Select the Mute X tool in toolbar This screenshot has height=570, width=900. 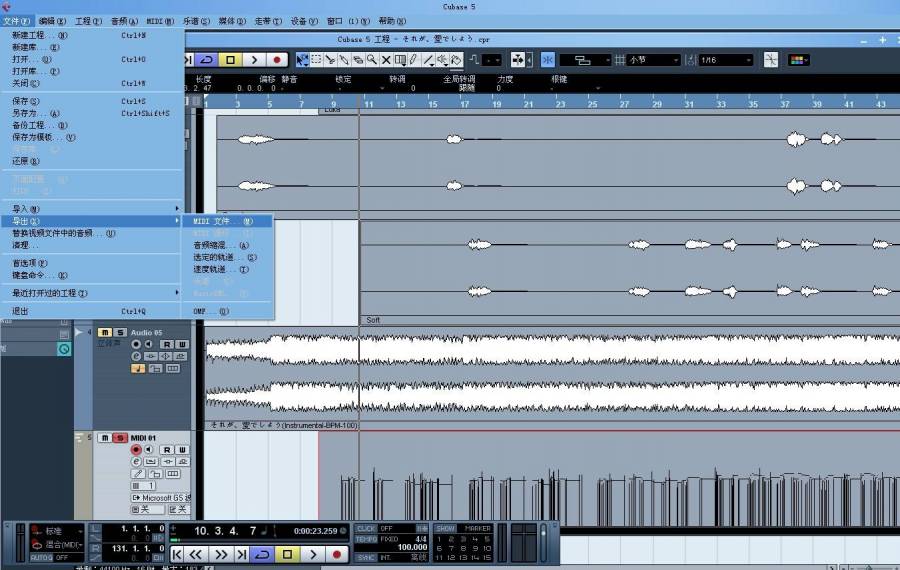(386, 60)
